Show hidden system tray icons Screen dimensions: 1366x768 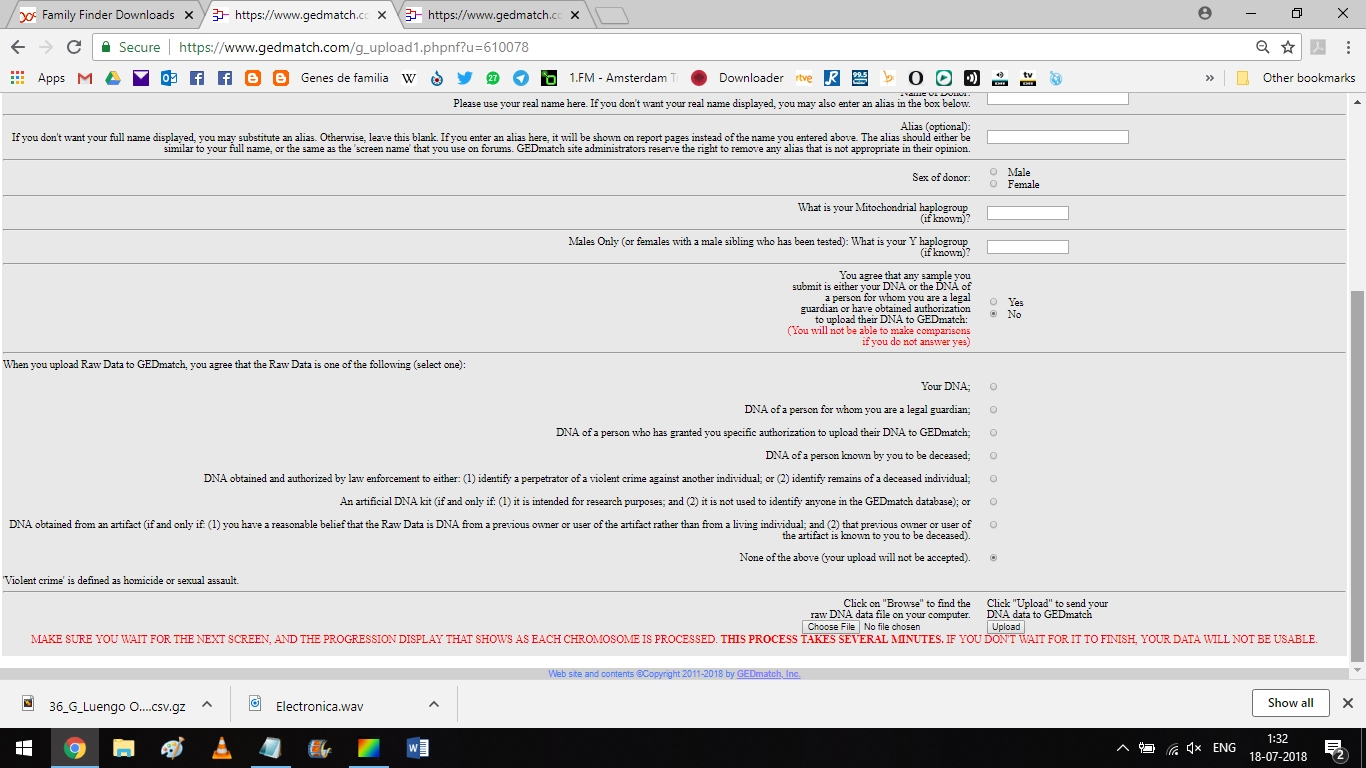click(1122, 747)
